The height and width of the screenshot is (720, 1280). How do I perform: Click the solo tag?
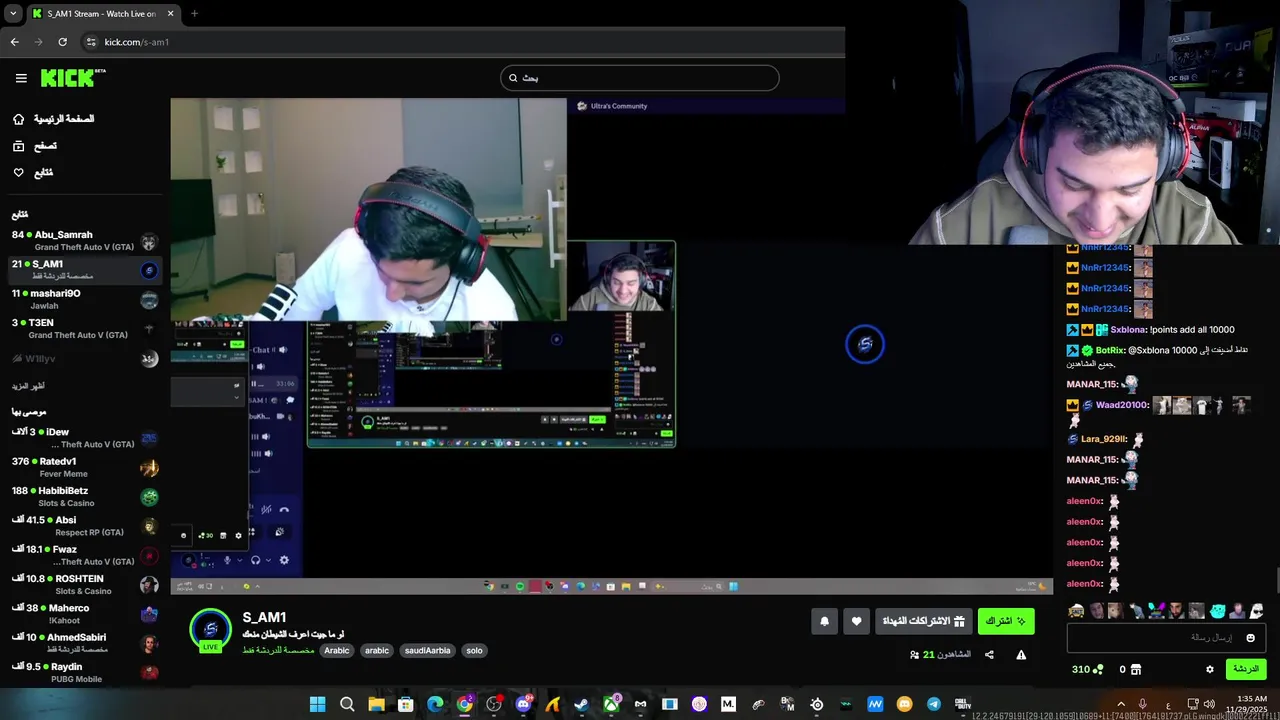(474, 650)
